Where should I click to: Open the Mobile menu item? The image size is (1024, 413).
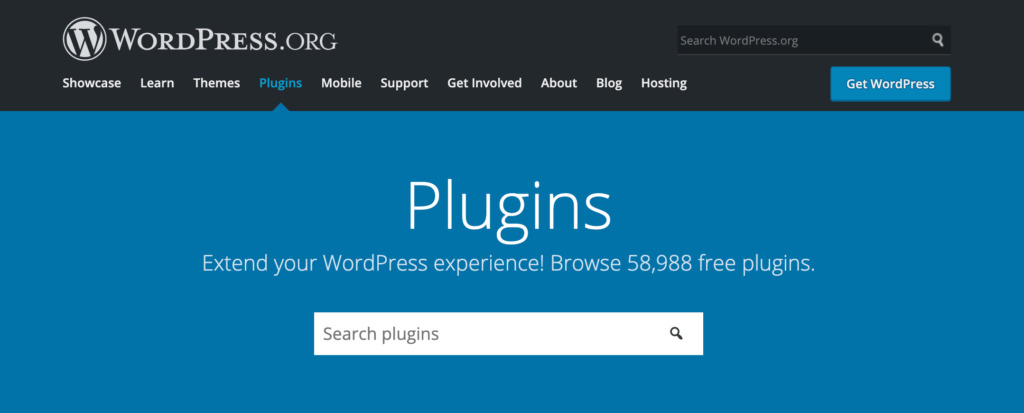tap(341, 83)
